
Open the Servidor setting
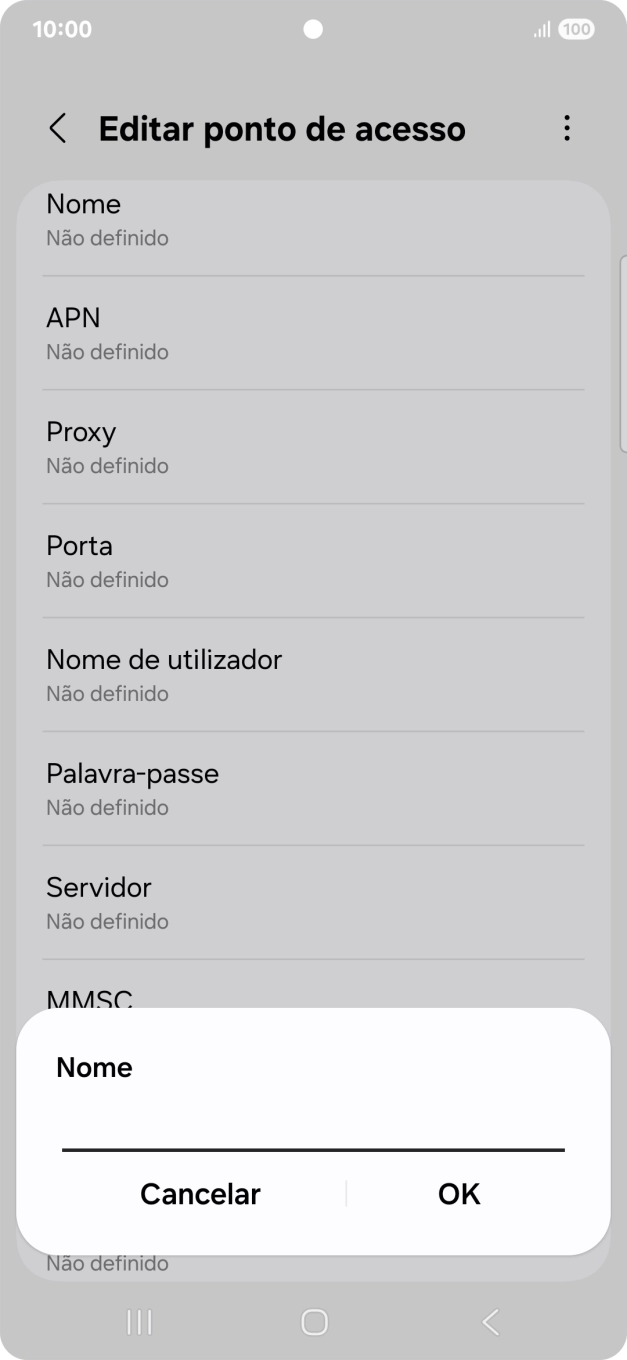point(313,902)
